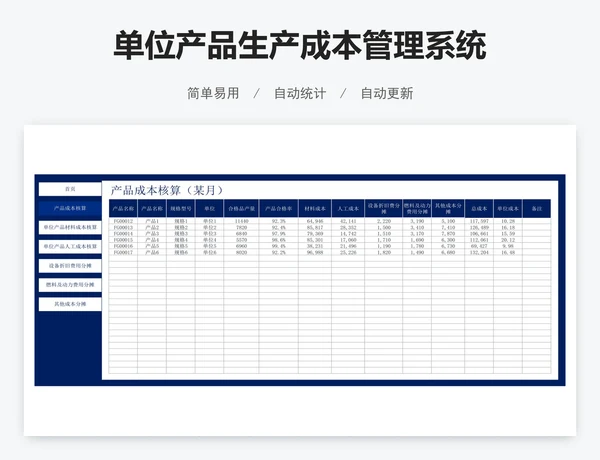The image size is (600, 460).
Task: Select the 单位成本 column header
Action: 508,209
